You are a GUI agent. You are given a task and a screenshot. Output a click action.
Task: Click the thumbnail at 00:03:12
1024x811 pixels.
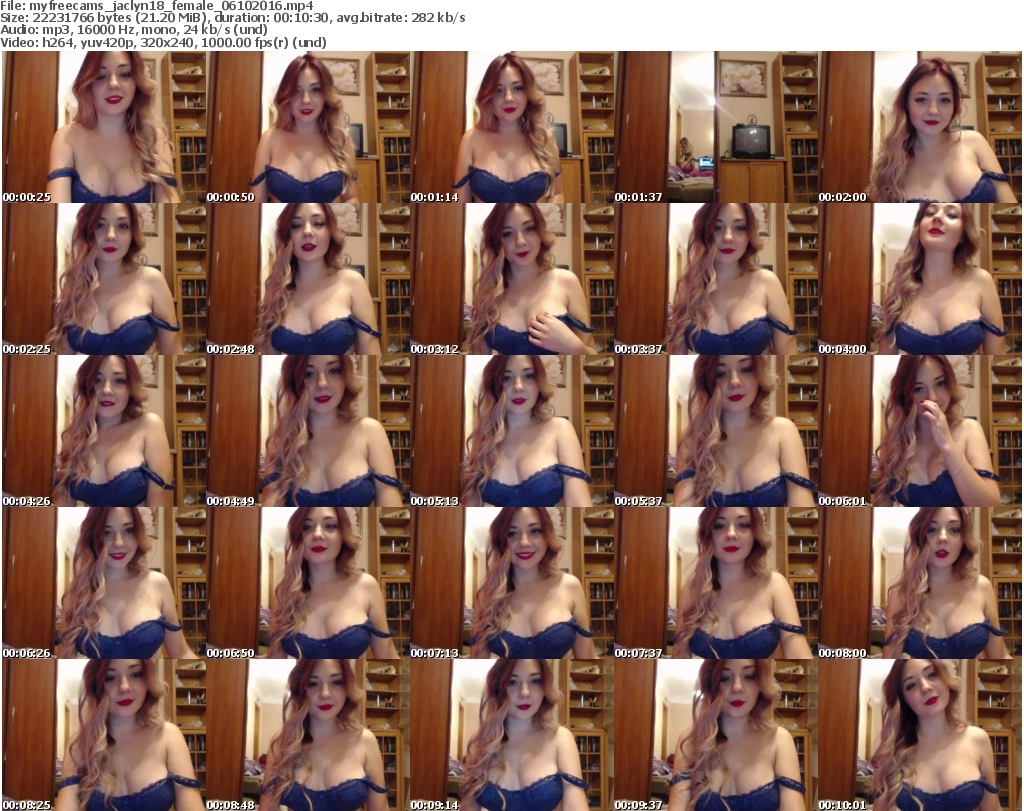(x=511, y=279)
